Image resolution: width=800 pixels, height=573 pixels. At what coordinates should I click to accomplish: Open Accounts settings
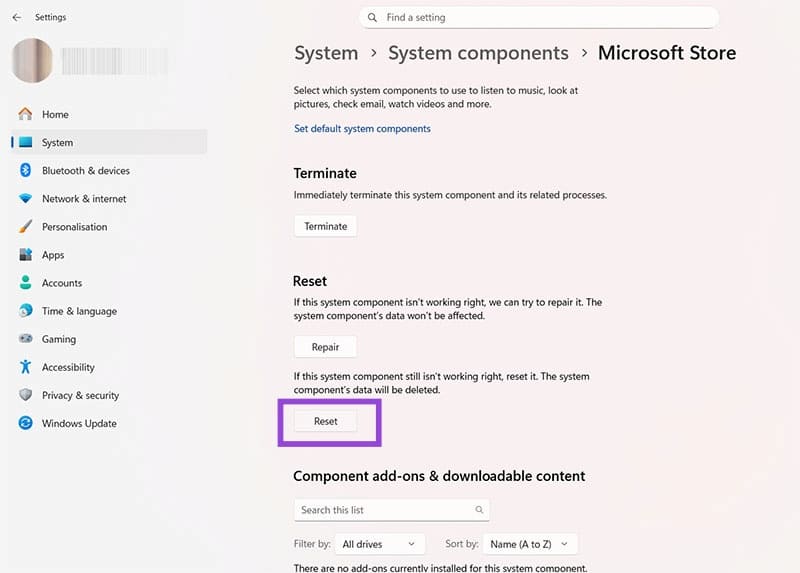109,283
